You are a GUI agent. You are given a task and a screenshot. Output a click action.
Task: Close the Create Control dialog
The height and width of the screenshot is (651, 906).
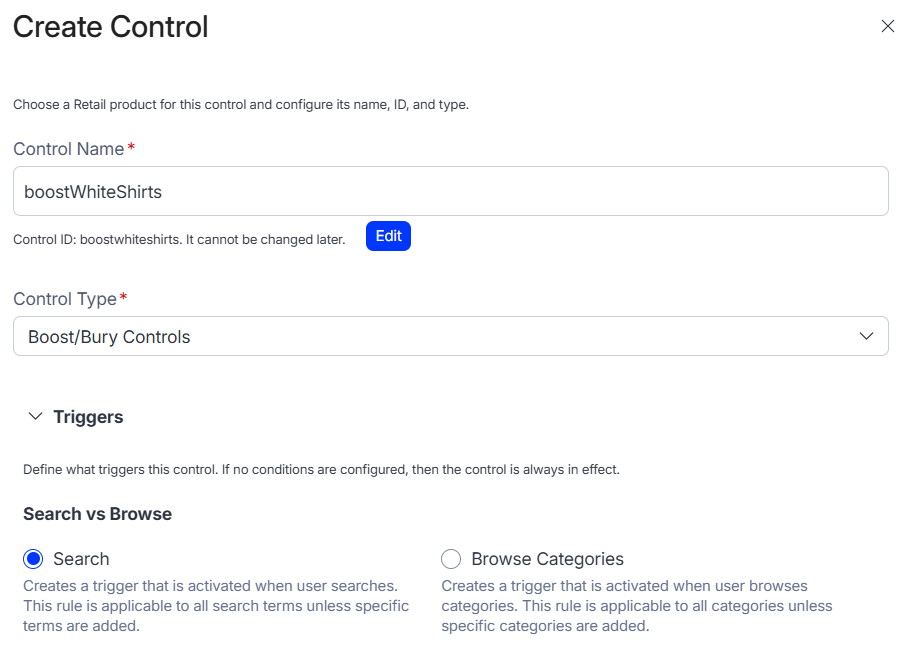(887, 27)
